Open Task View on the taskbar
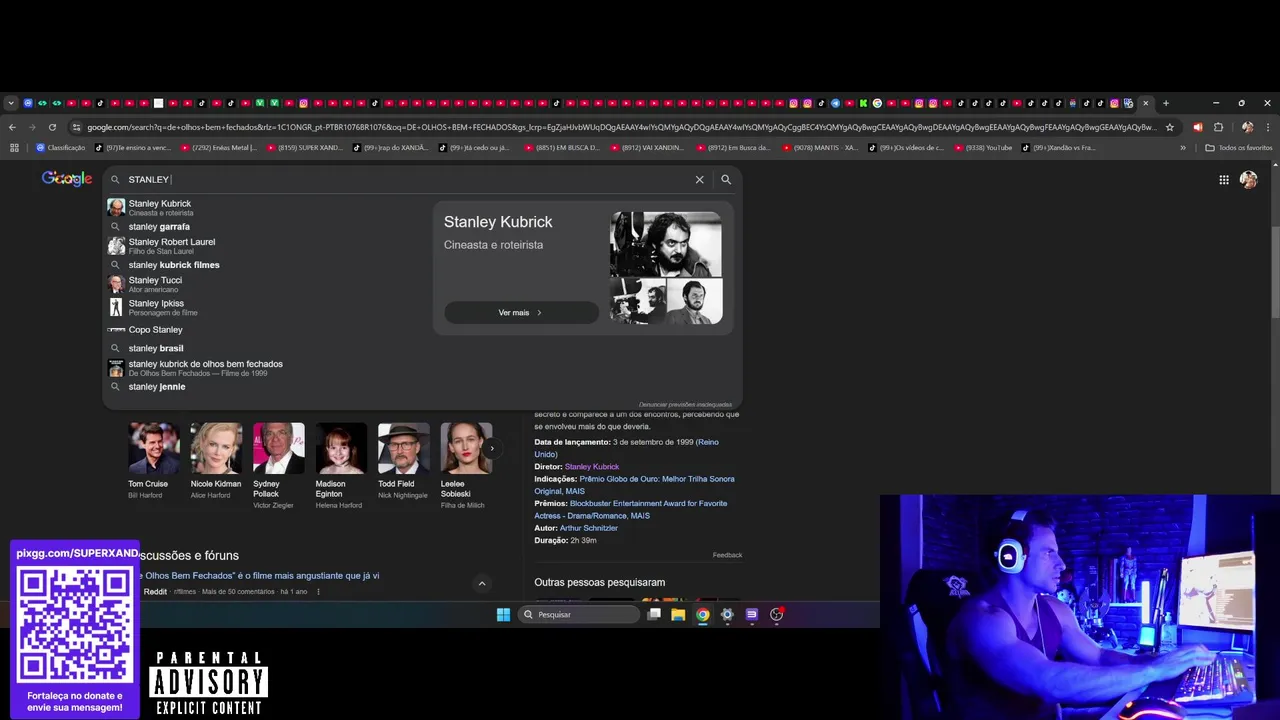The width and height of the screenshot is (1280, 720). (654, 615)
